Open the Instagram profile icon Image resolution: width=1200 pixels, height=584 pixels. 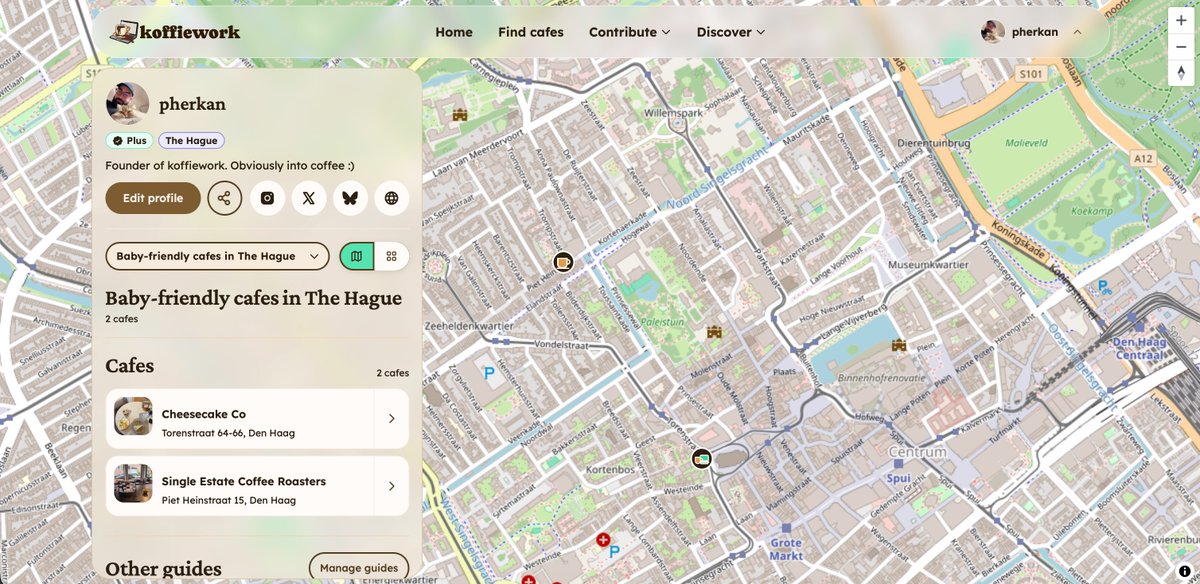coord(267,198)
